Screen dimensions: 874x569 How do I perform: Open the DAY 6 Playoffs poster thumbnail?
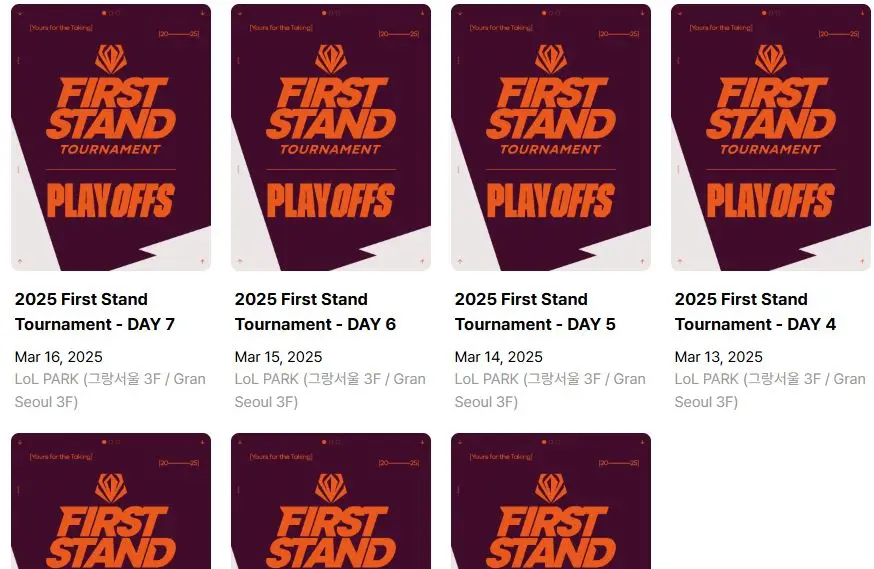point(331,138)
